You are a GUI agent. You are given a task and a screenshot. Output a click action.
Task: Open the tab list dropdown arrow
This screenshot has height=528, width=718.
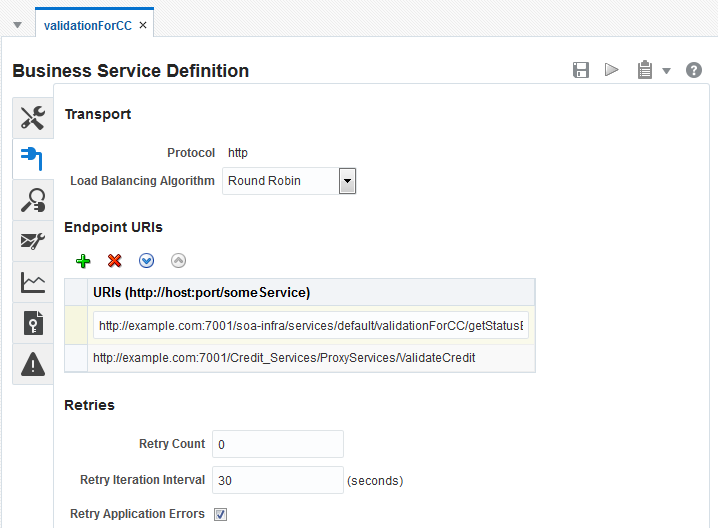(17, 24)
